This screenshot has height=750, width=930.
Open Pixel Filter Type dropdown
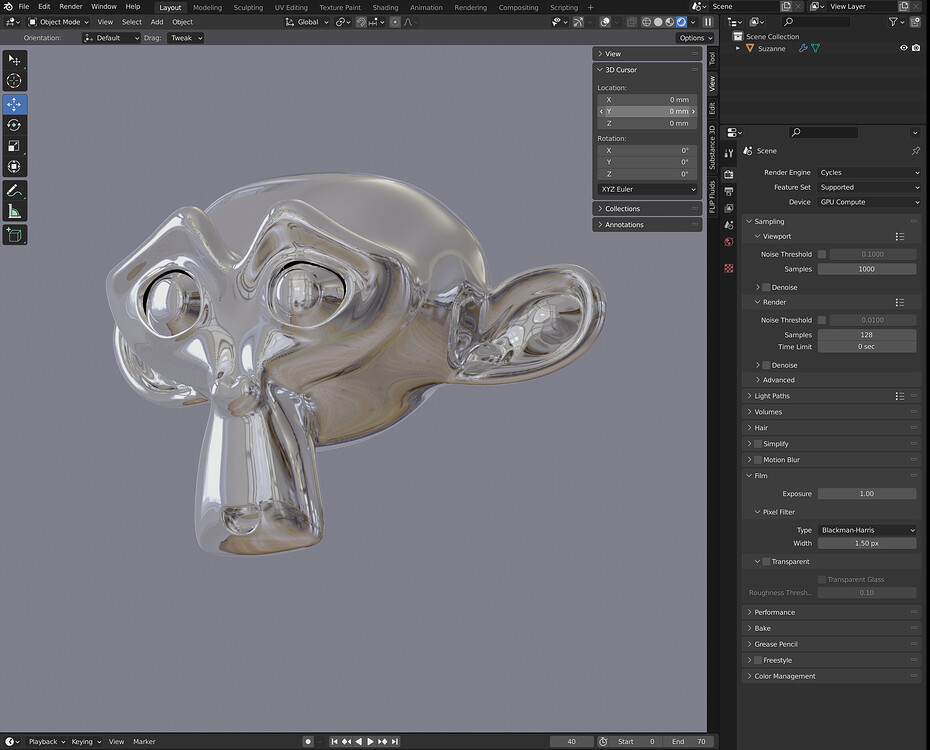point(867,530)
